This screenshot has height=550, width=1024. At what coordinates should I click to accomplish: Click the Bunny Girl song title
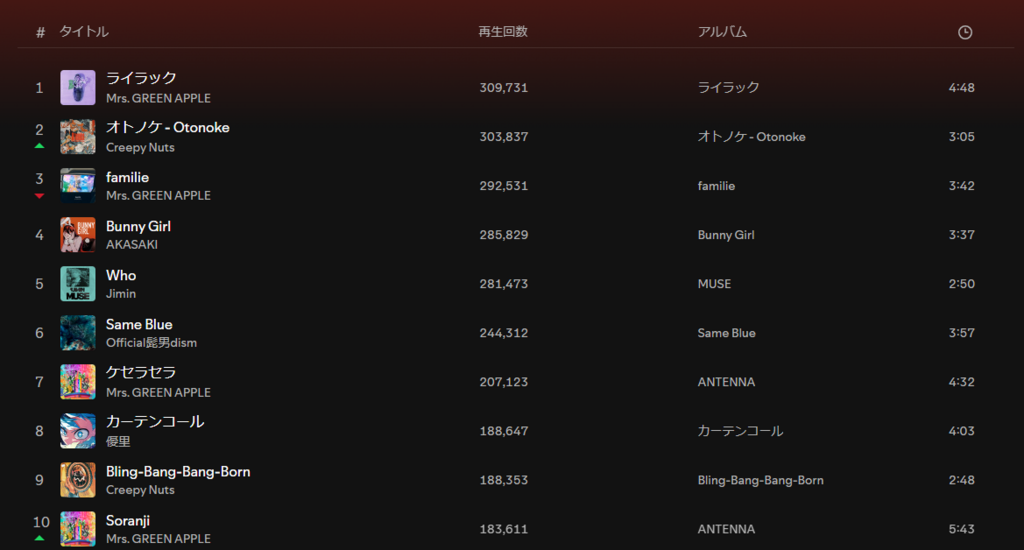138,226
